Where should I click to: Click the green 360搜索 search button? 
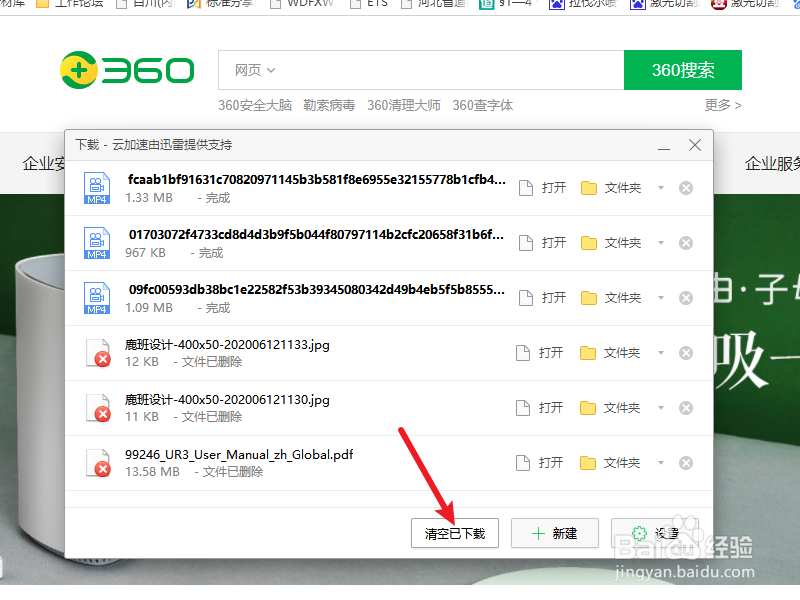click(682, 70)
